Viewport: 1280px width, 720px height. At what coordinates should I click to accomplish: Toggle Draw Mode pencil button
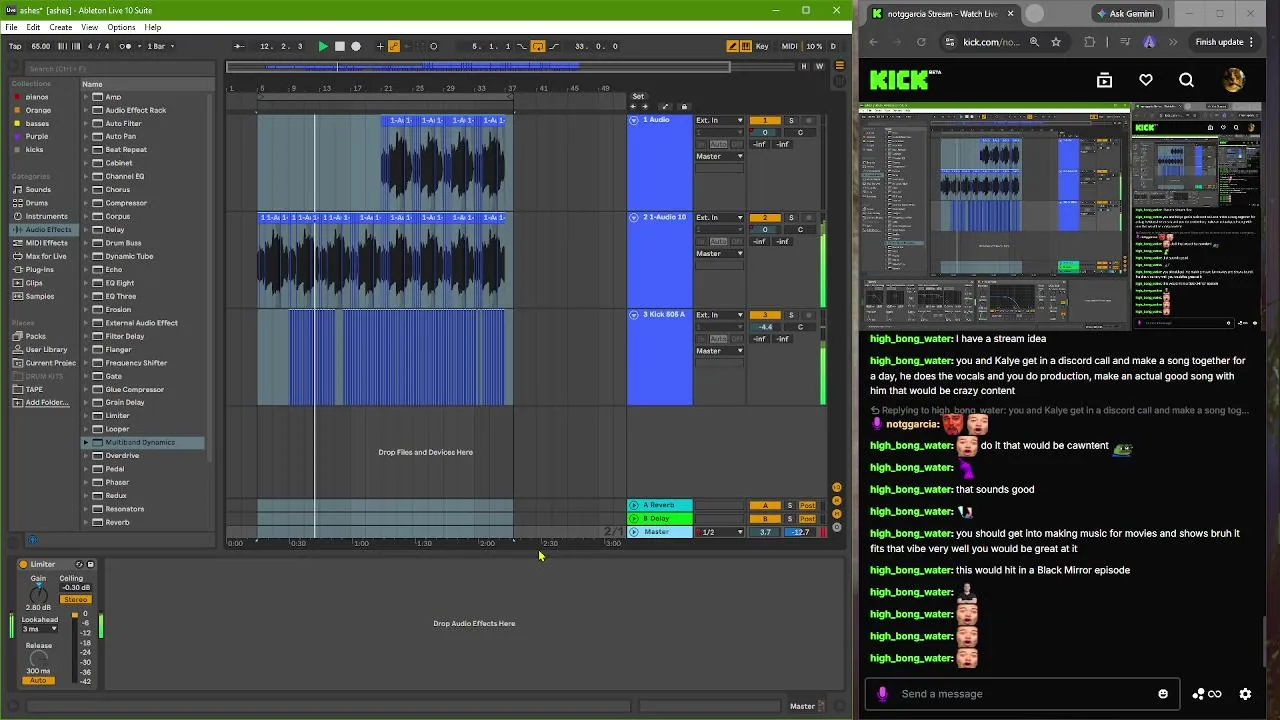[x=733, y=46]
